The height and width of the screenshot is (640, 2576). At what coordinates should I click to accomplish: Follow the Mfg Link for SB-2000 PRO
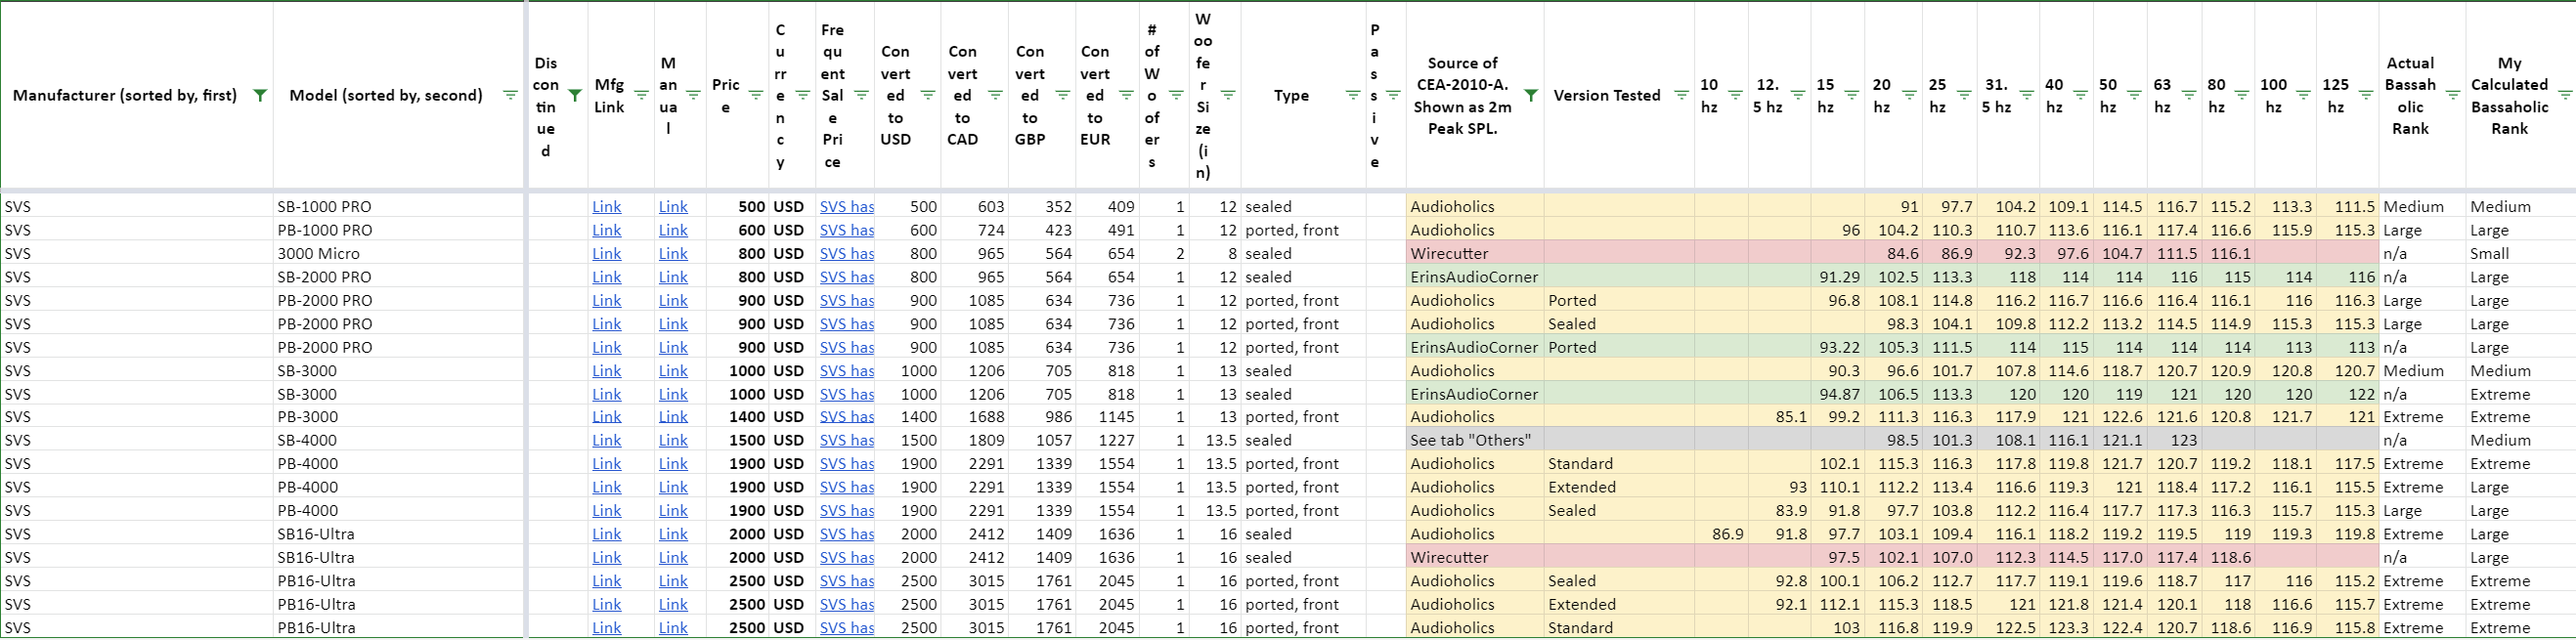[607, 277]
